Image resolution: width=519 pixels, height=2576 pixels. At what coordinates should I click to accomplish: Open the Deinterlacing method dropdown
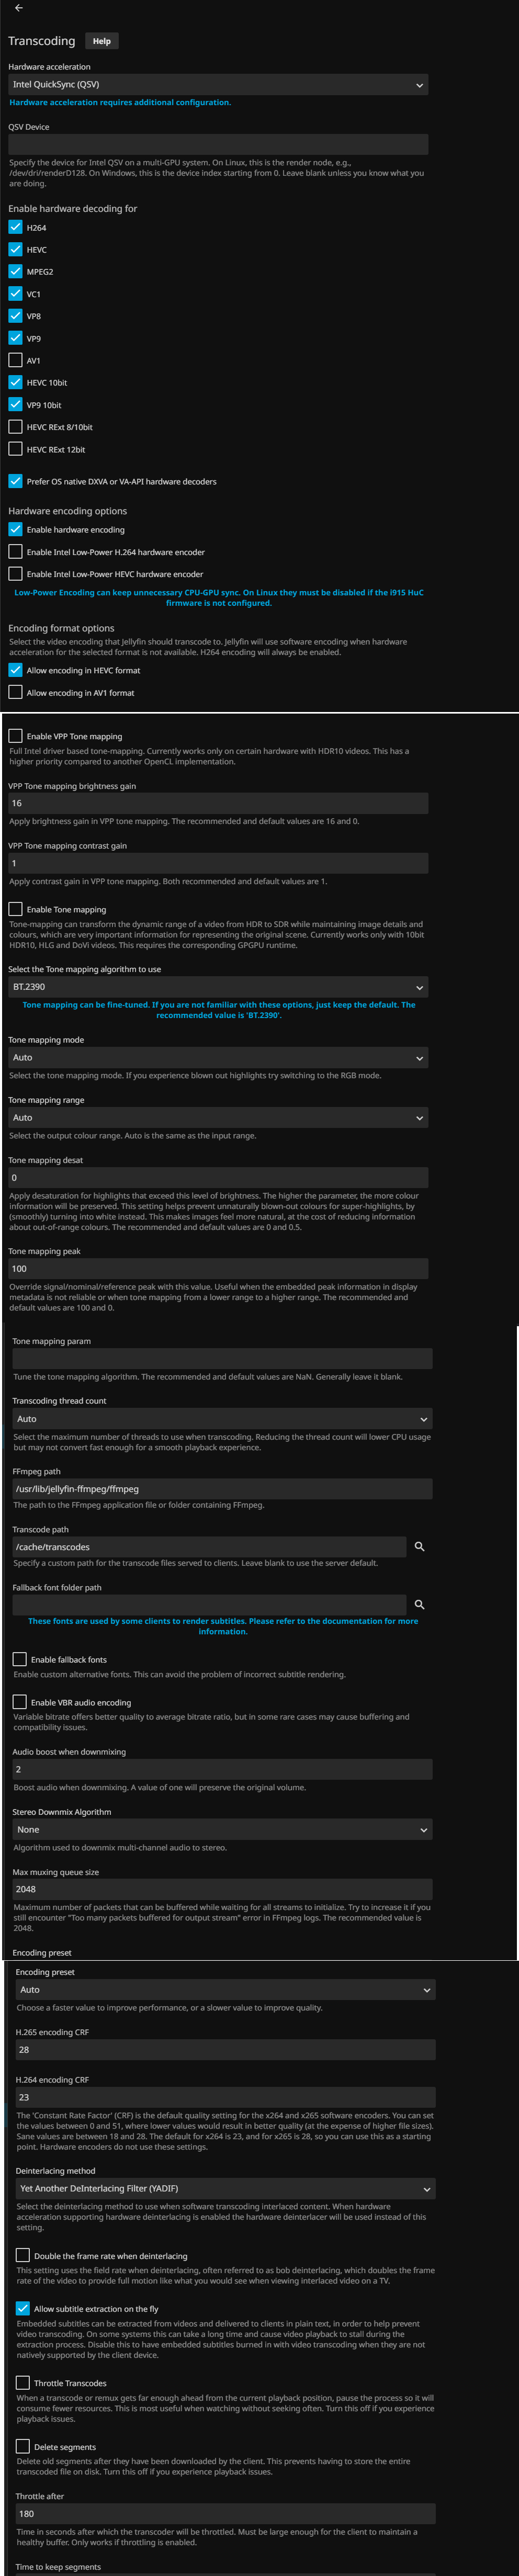click(x=225, y=2188)
